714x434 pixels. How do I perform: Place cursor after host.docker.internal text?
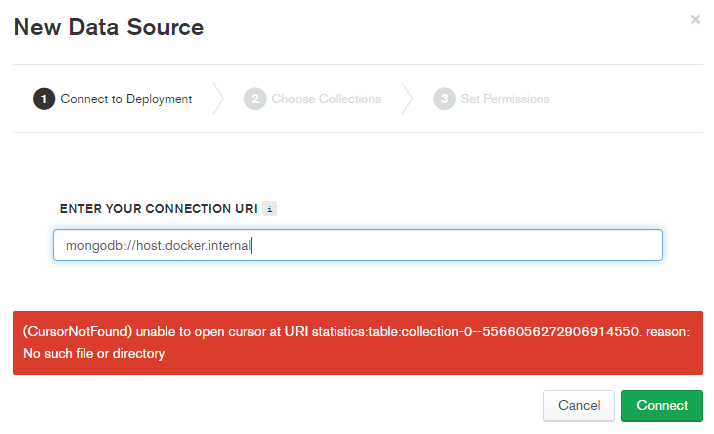pyautogui.click(x=252, y=246)
